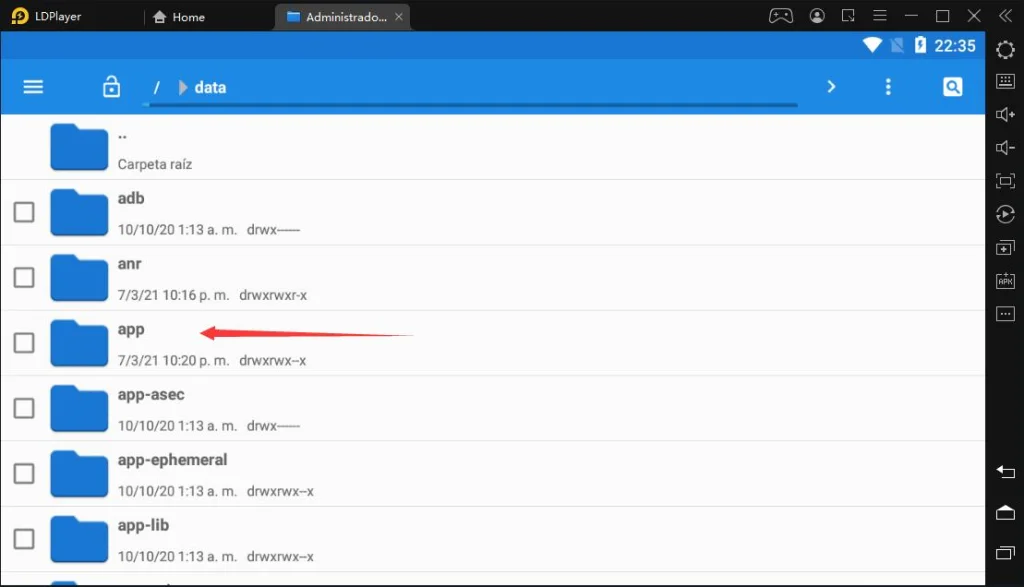Open the search magnifier icon
The width and height of the screenshot is (1024, 587).
tap(952, 87)
